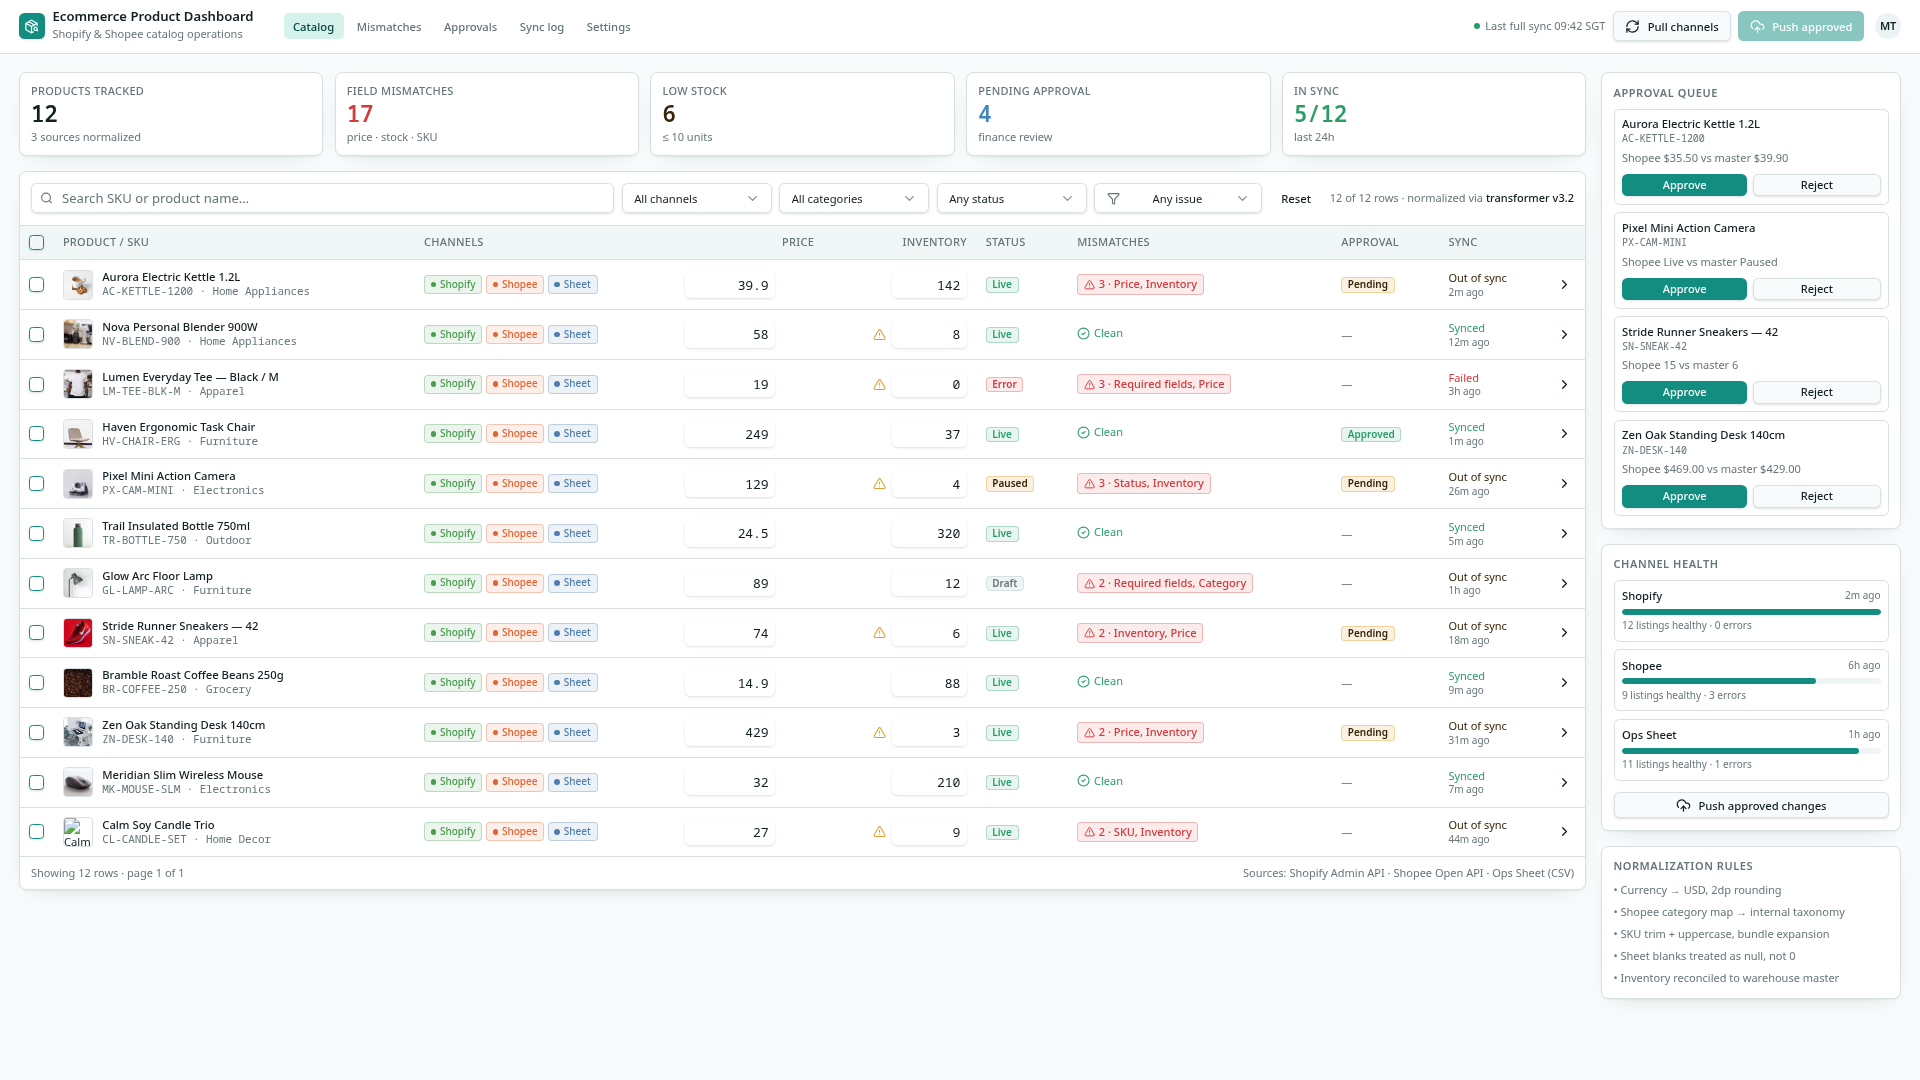Screen dimensions: 1920x1080
Task: Click the filter funnel icon beside Any issue
Action: 1113,199
